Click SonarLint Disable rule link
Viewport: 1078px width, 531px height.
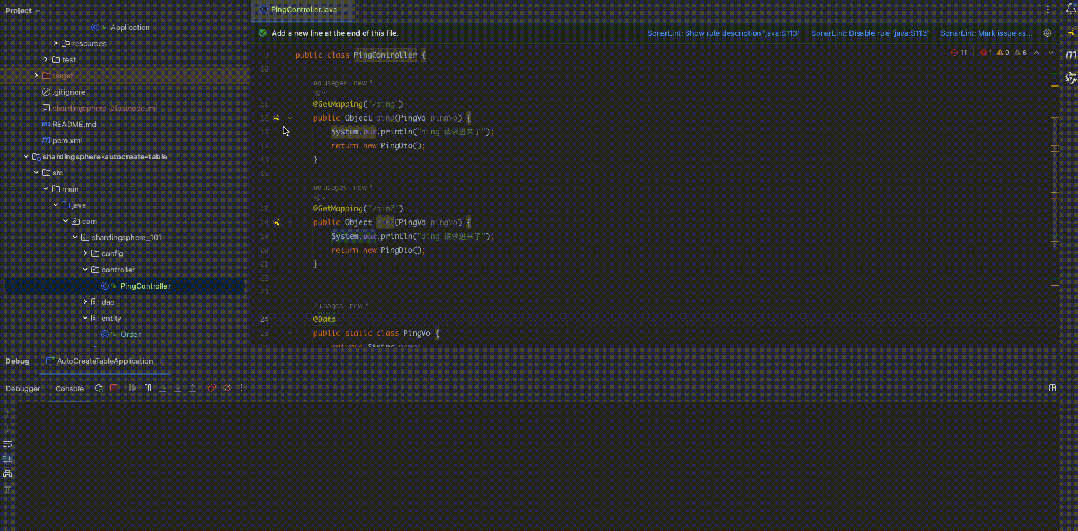tap(870, 33)
